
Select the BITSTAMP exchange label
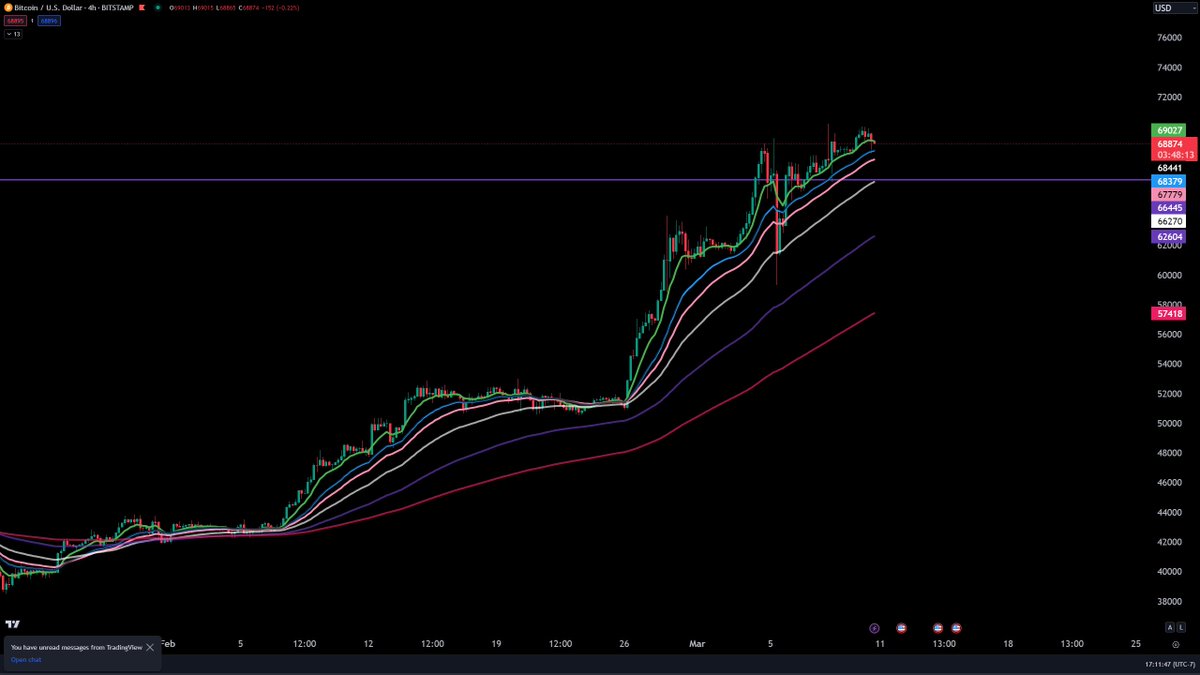117,7
